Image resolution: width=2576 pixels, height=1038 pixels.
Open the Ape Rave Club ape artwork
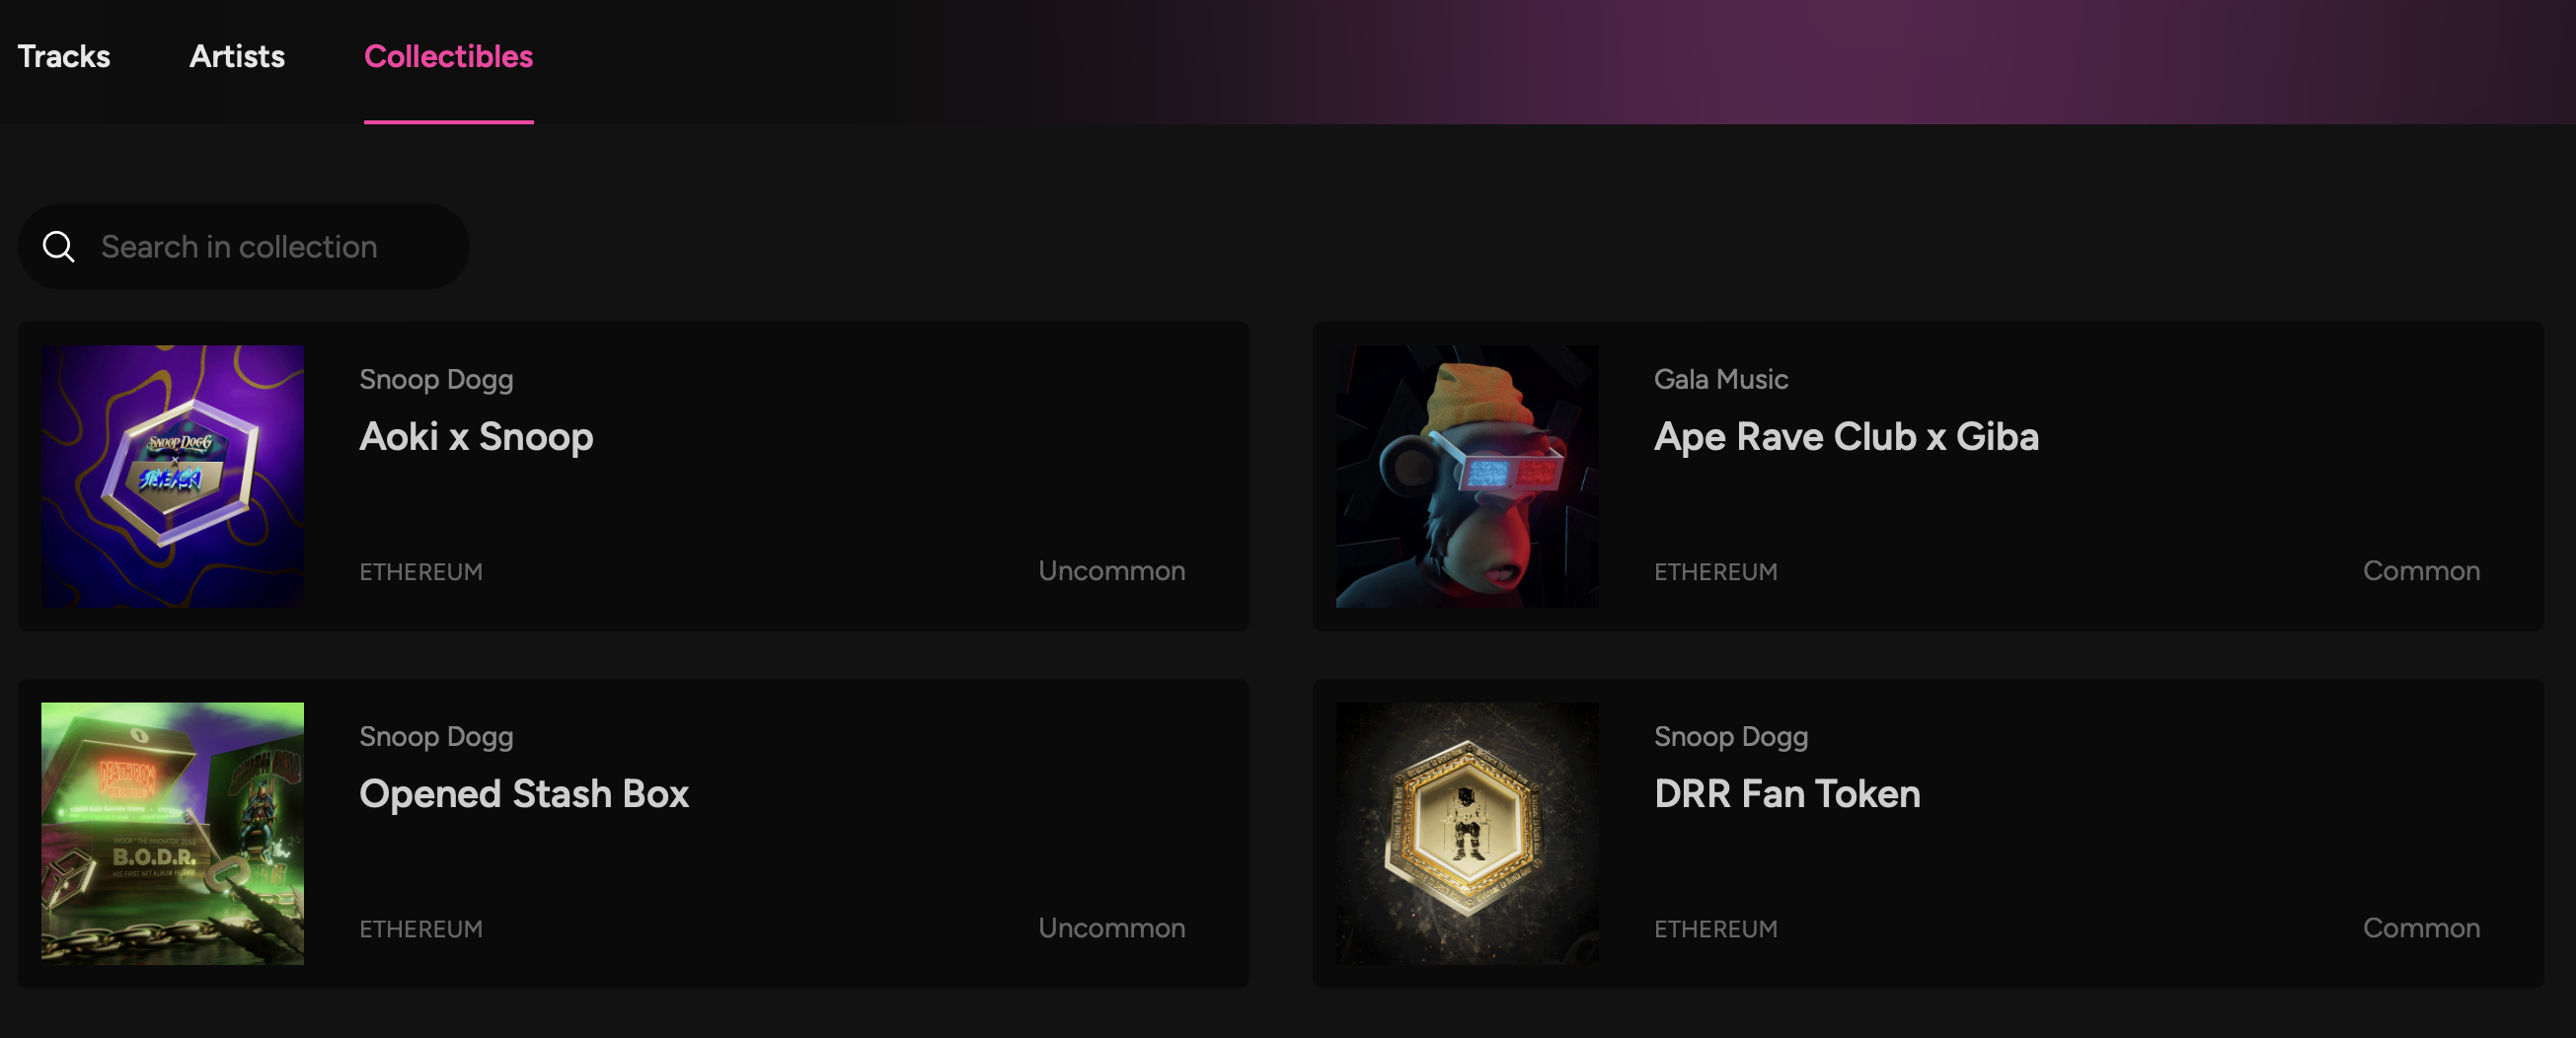(1467, 476)
